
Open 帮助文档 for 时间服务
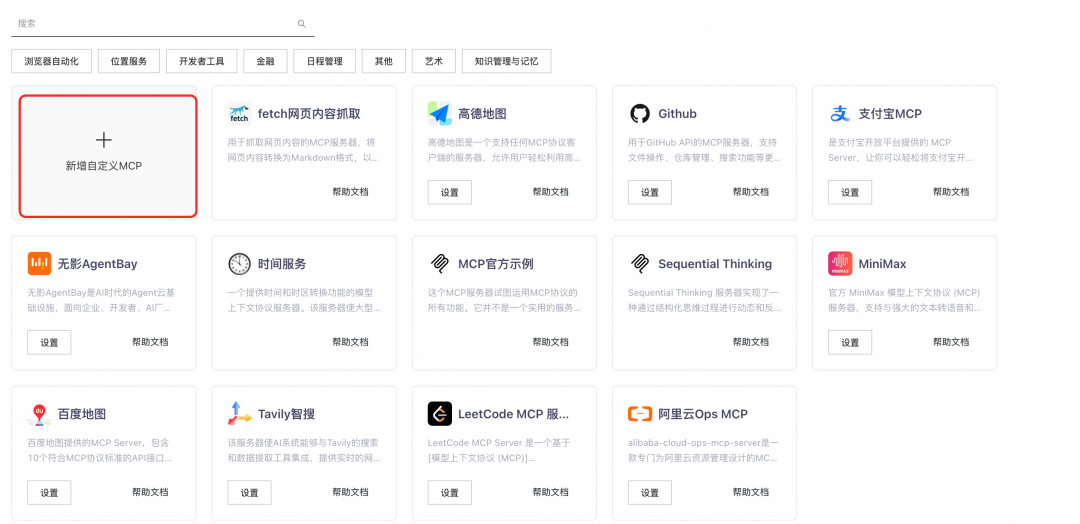(x=351, y=342)
